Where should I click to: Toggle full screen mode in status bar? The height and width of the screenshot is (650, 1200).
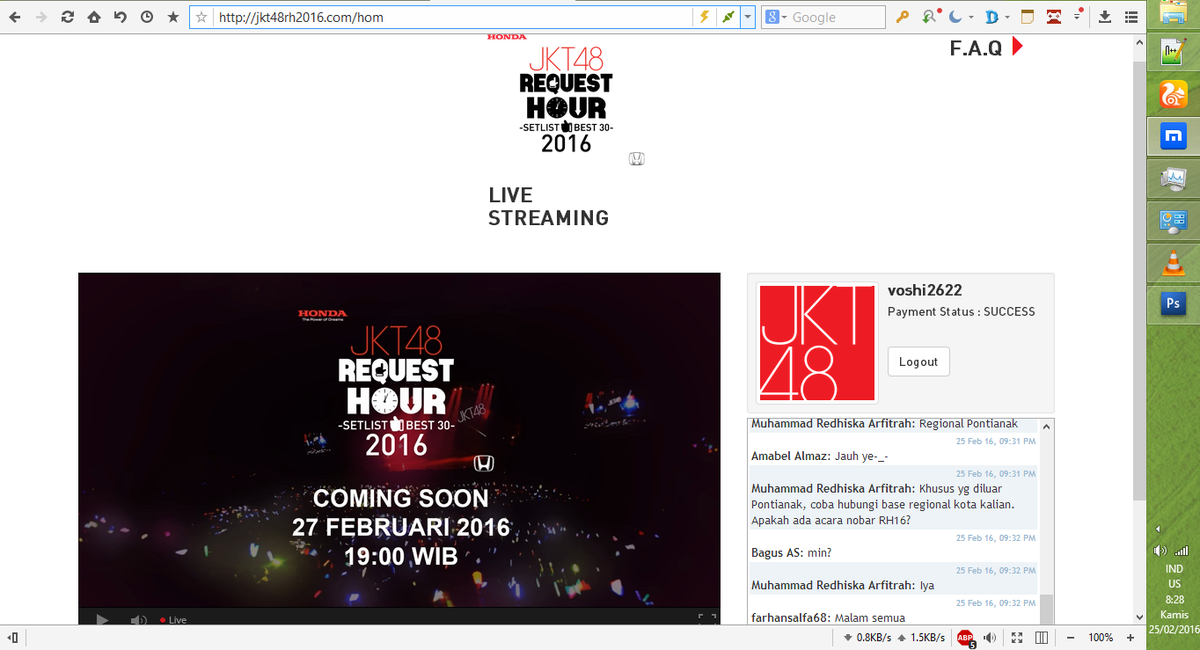pos(1017,638)
